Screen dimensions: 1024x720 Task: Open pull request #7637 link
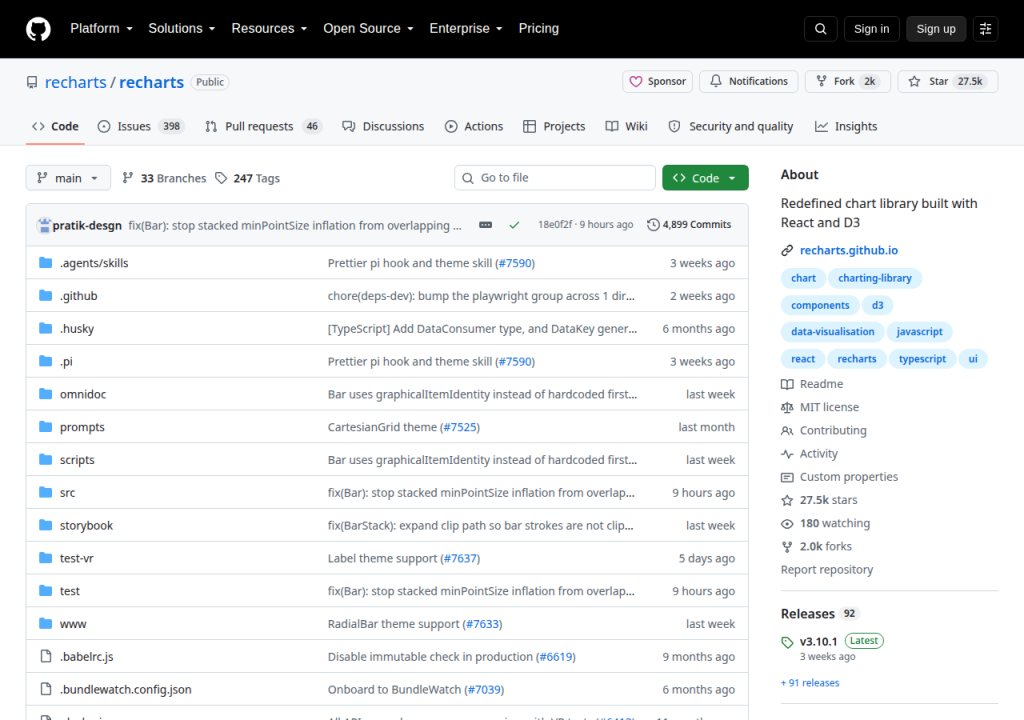(x=461, y=558)
